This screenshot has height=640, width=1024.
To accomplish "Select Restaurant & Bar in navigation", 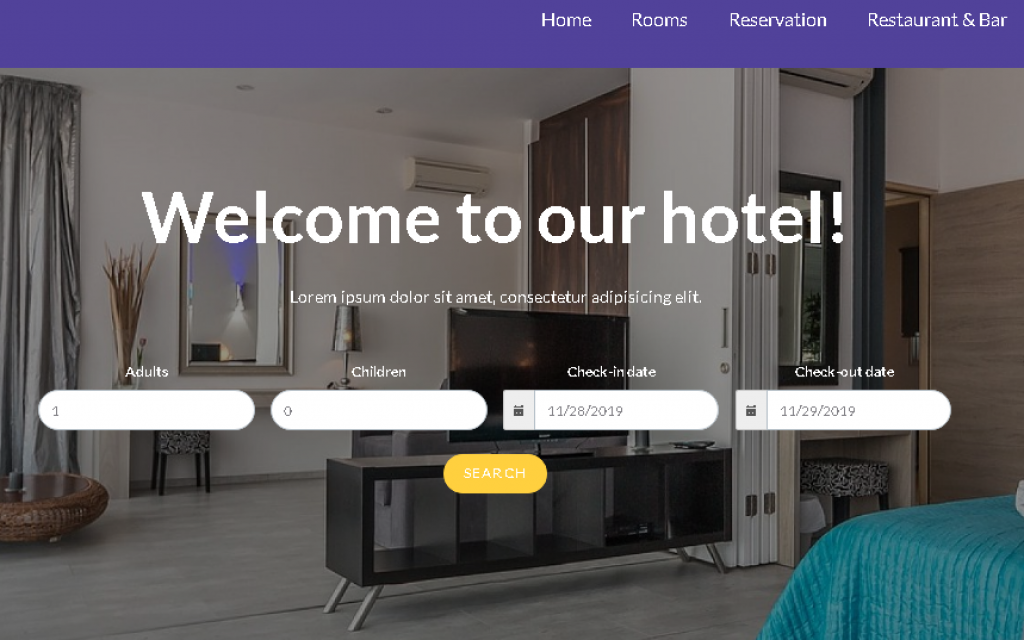I will coord(937,20).
